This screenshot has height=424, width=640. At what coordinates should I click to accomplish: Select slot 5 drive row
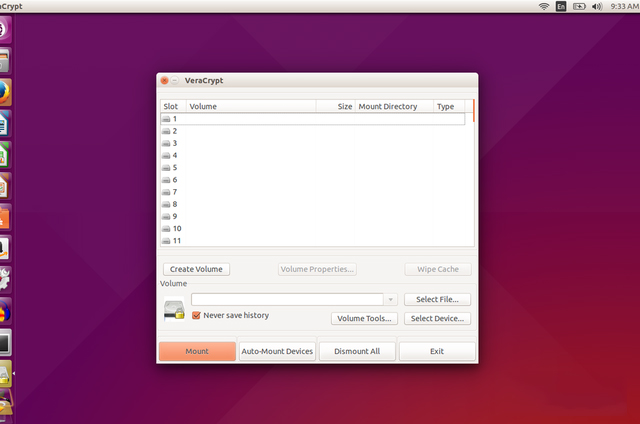click(x=313, y=168)
